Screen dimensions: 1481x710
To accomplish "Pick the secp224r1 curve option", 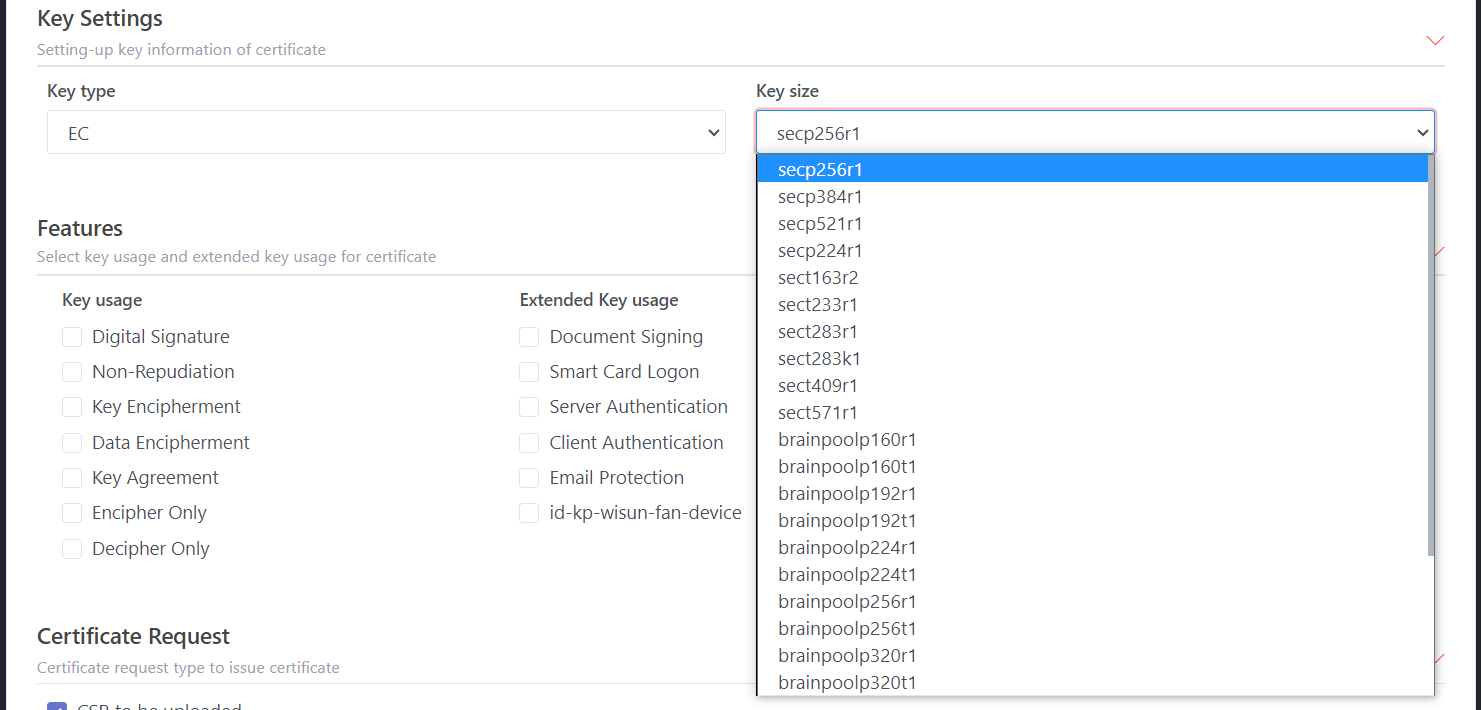I will (x=820, y=251).
